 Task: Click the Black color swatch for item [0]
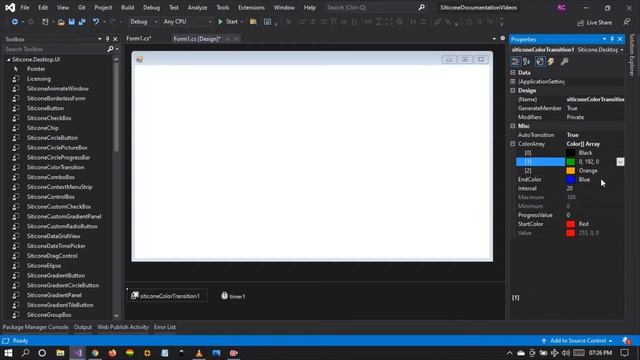click(x=571, y=153)
